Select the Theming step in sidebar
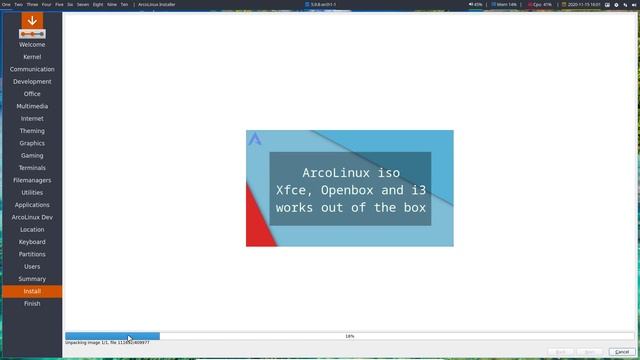This screenshot has width=640, height=360. [x=32, y=131]
